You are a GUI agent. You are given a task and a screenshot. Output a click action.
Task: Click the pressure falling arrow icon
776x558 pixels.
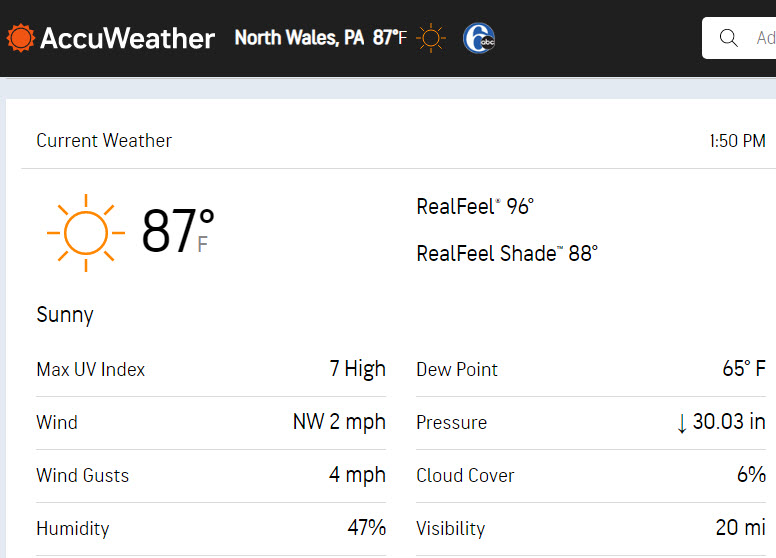click(682, 423)
